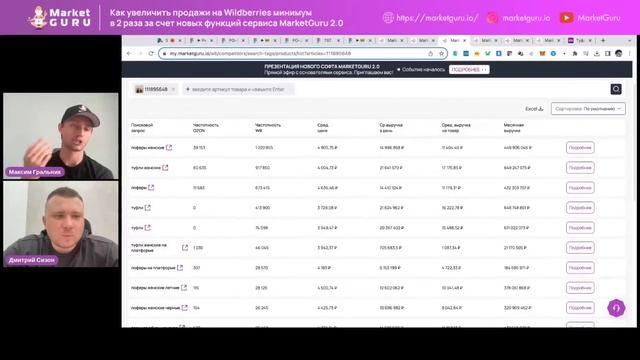Screen dimensions: 640x360
Task: Open the sorting dropdown 'По умолчанию'
Action: pos(588,109)
